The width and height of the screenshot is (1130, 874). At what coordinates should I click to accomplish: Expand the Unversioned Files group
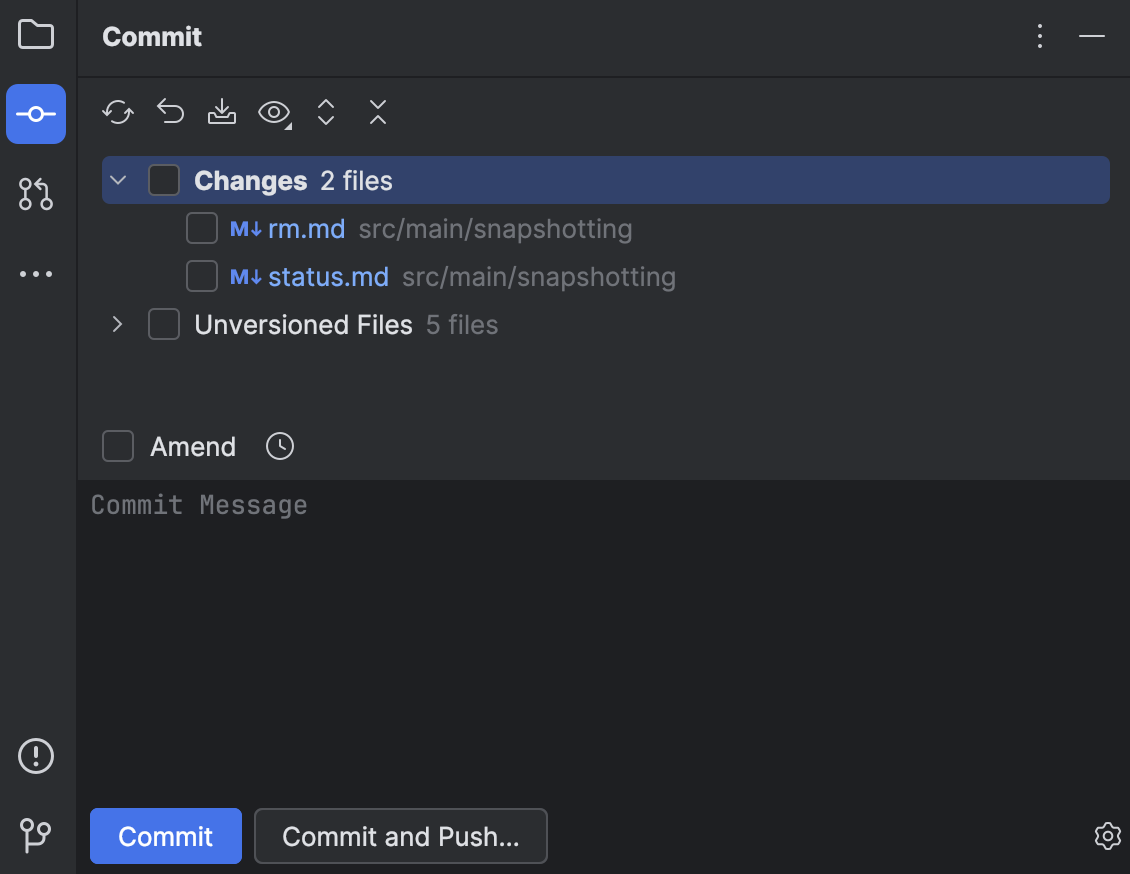117,324
